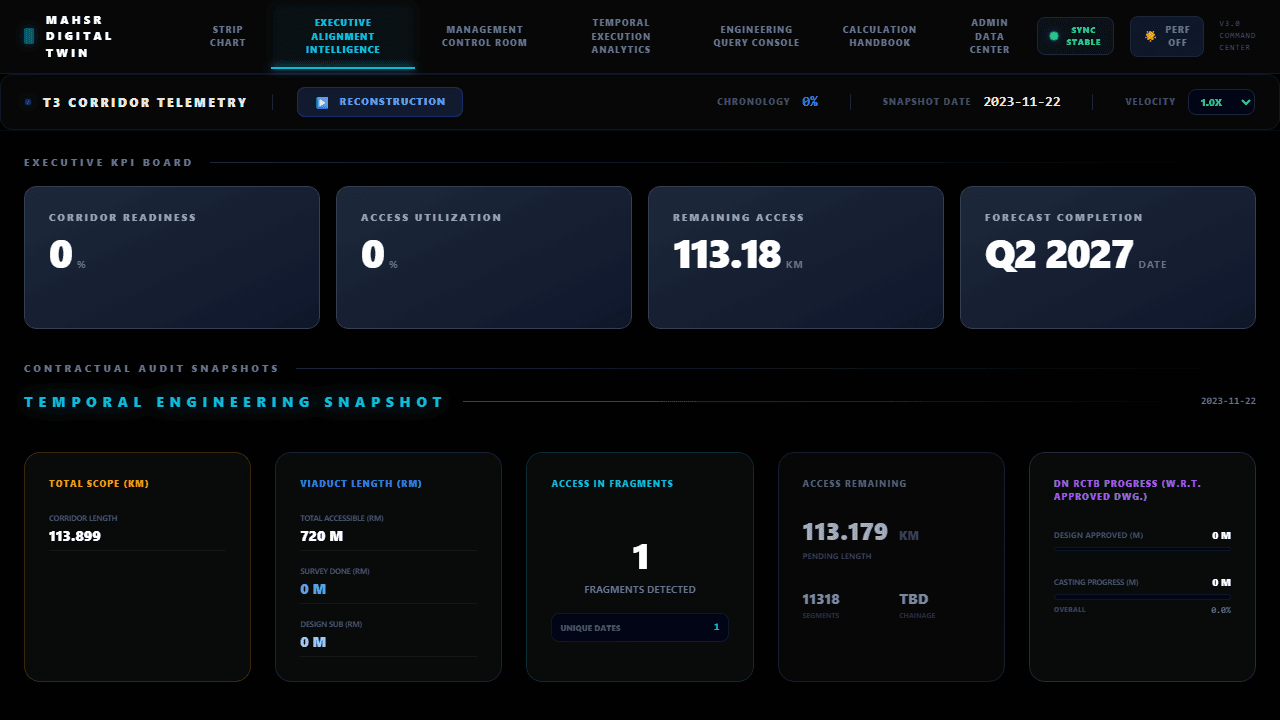The width and height of the screenshot is (1280, 720).
Task: Click the play icon in Reconstruction button
Action: 322,102
